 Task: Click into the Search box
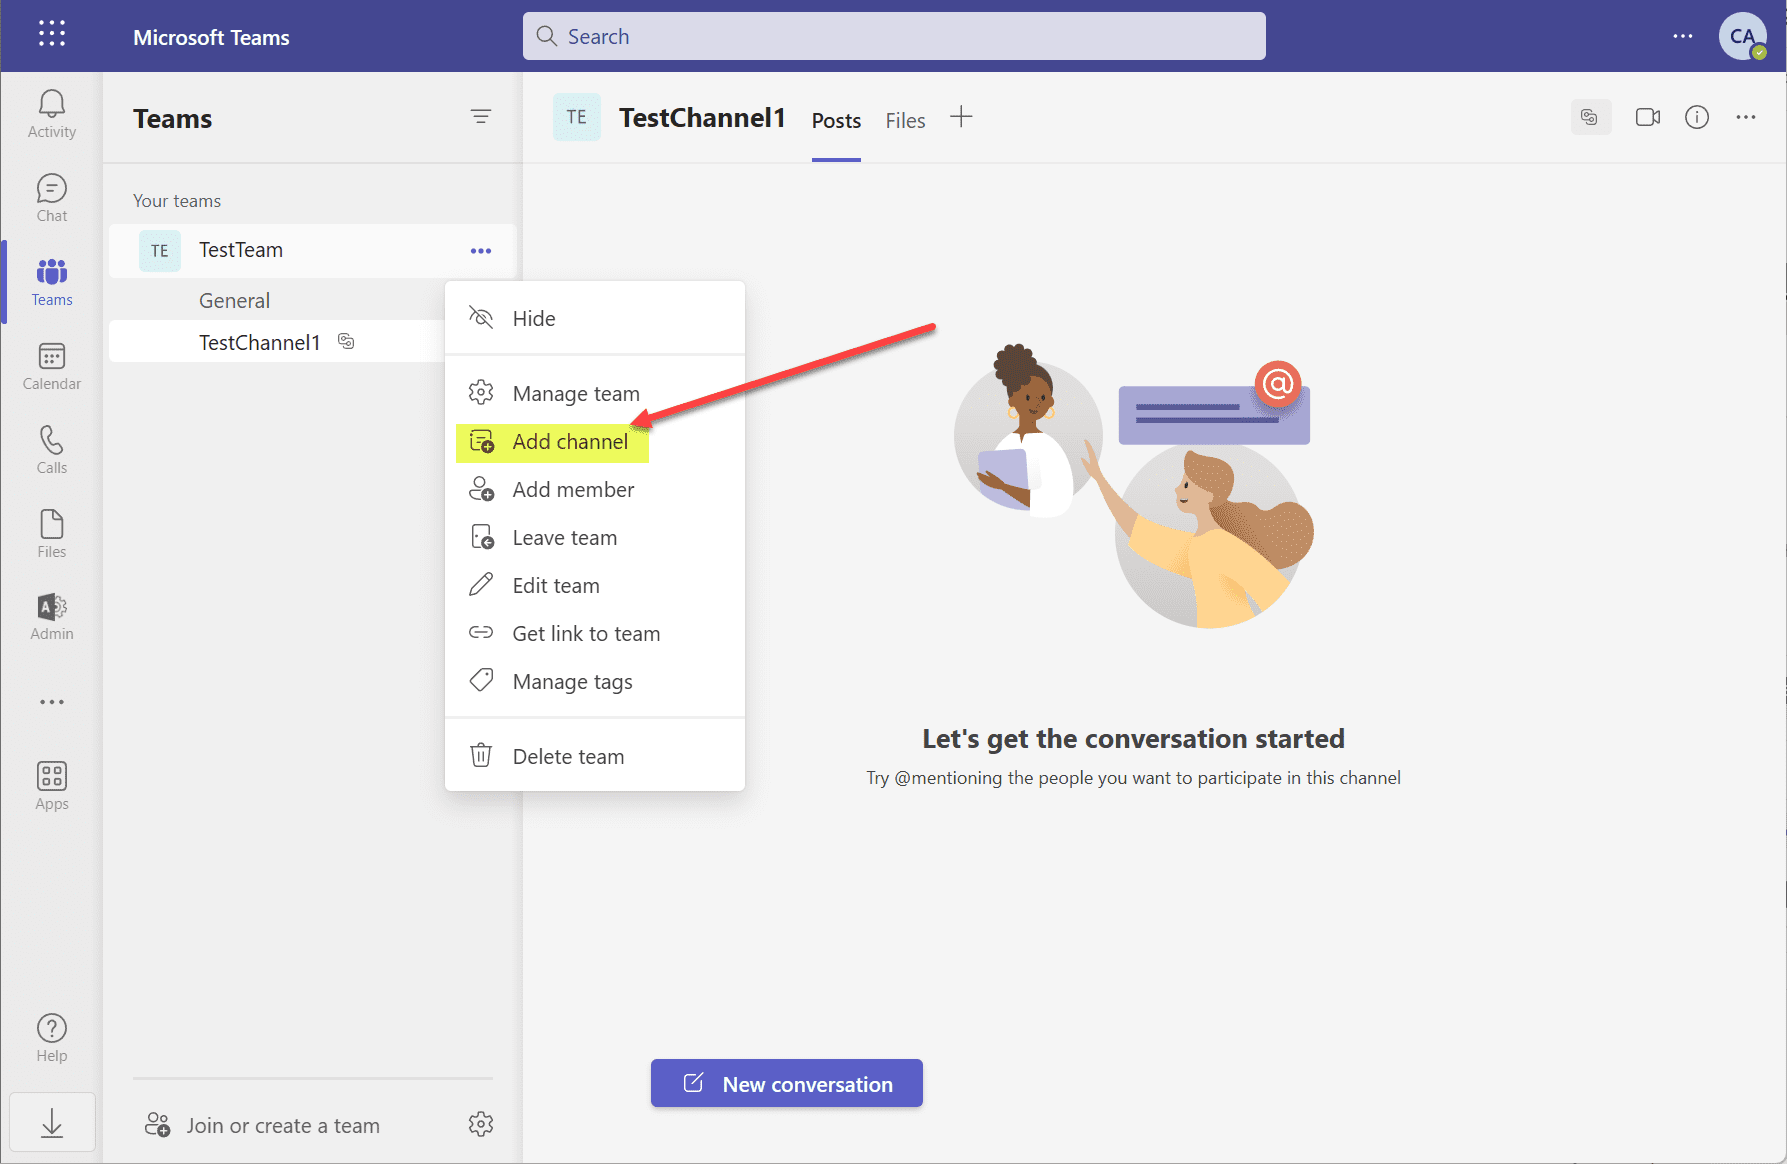(894, 36)
